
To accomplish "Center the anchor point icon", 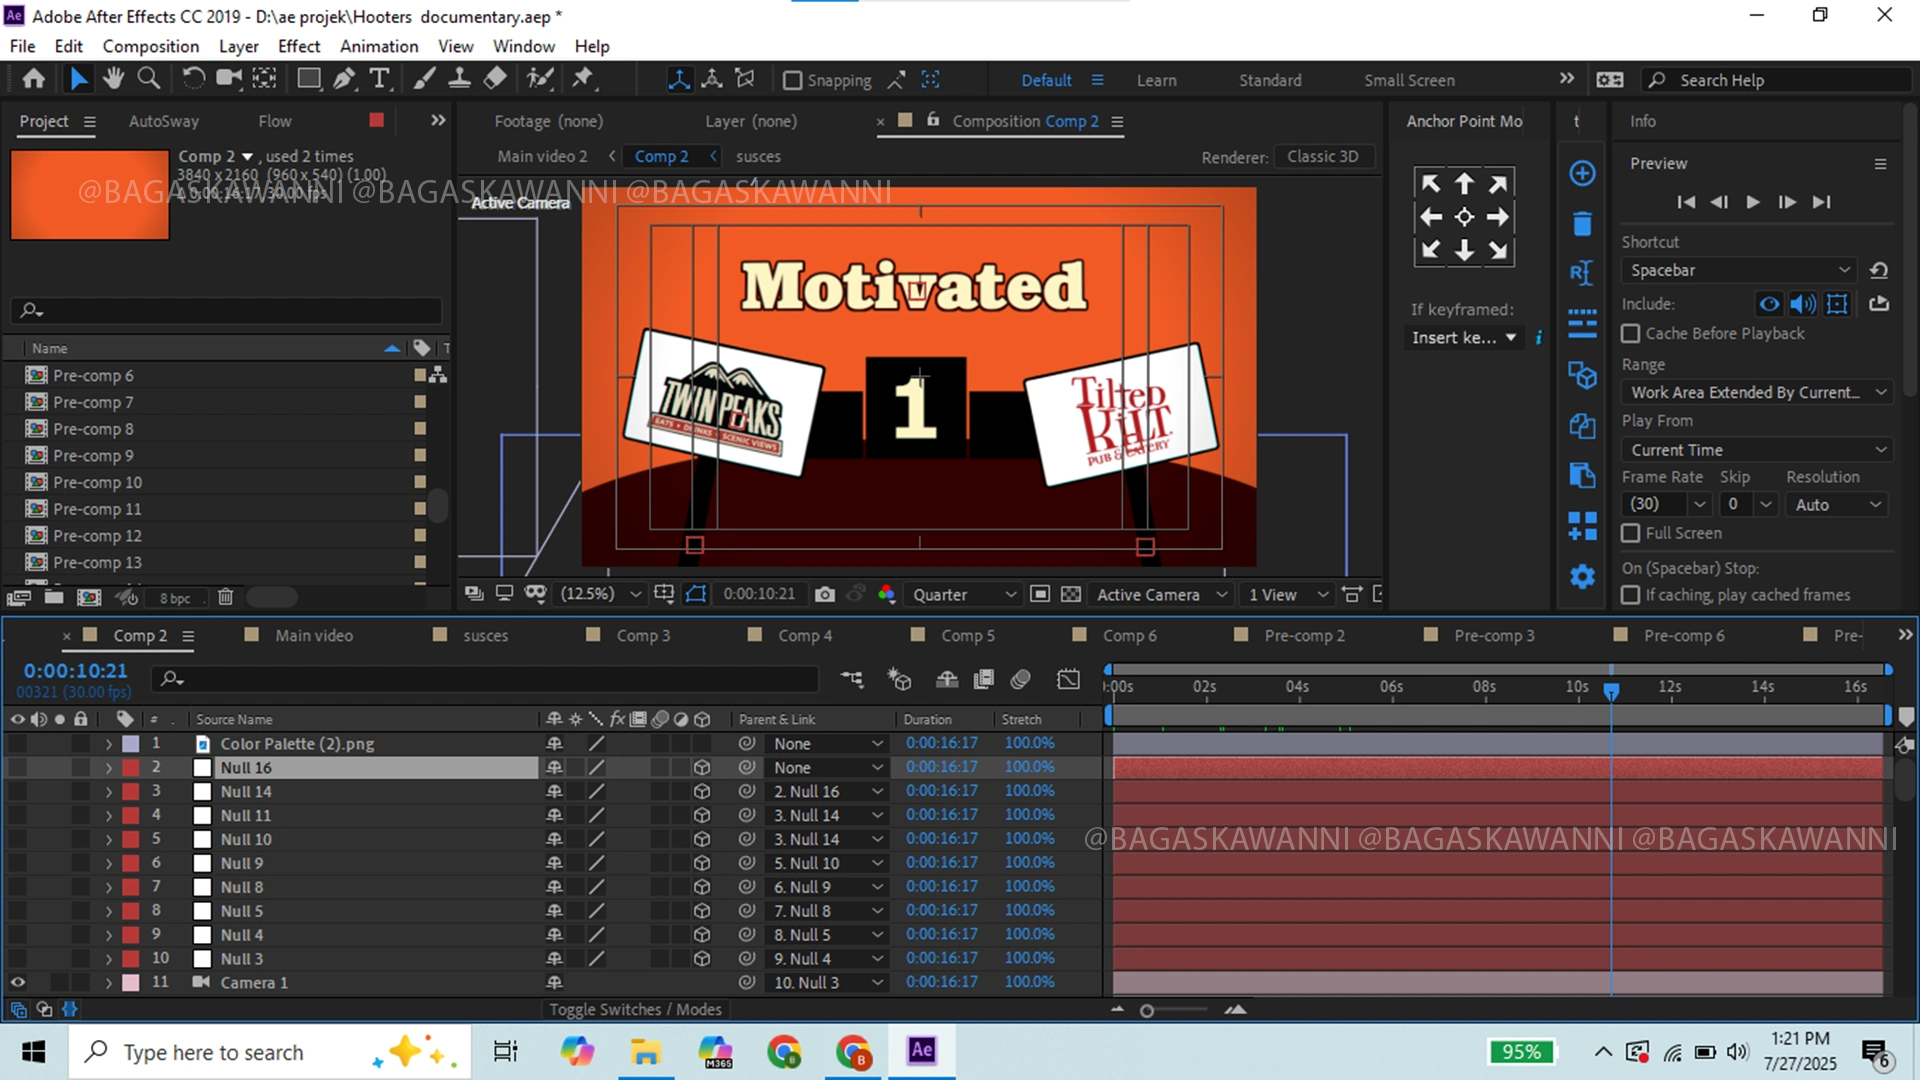I will (x=1464, y=217).
